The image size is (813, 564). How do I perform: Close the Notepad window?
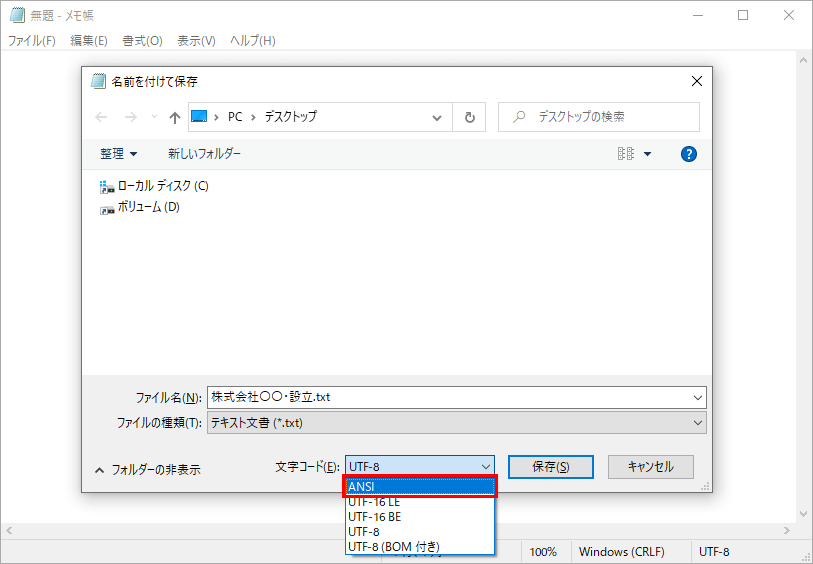click(789, 16)
